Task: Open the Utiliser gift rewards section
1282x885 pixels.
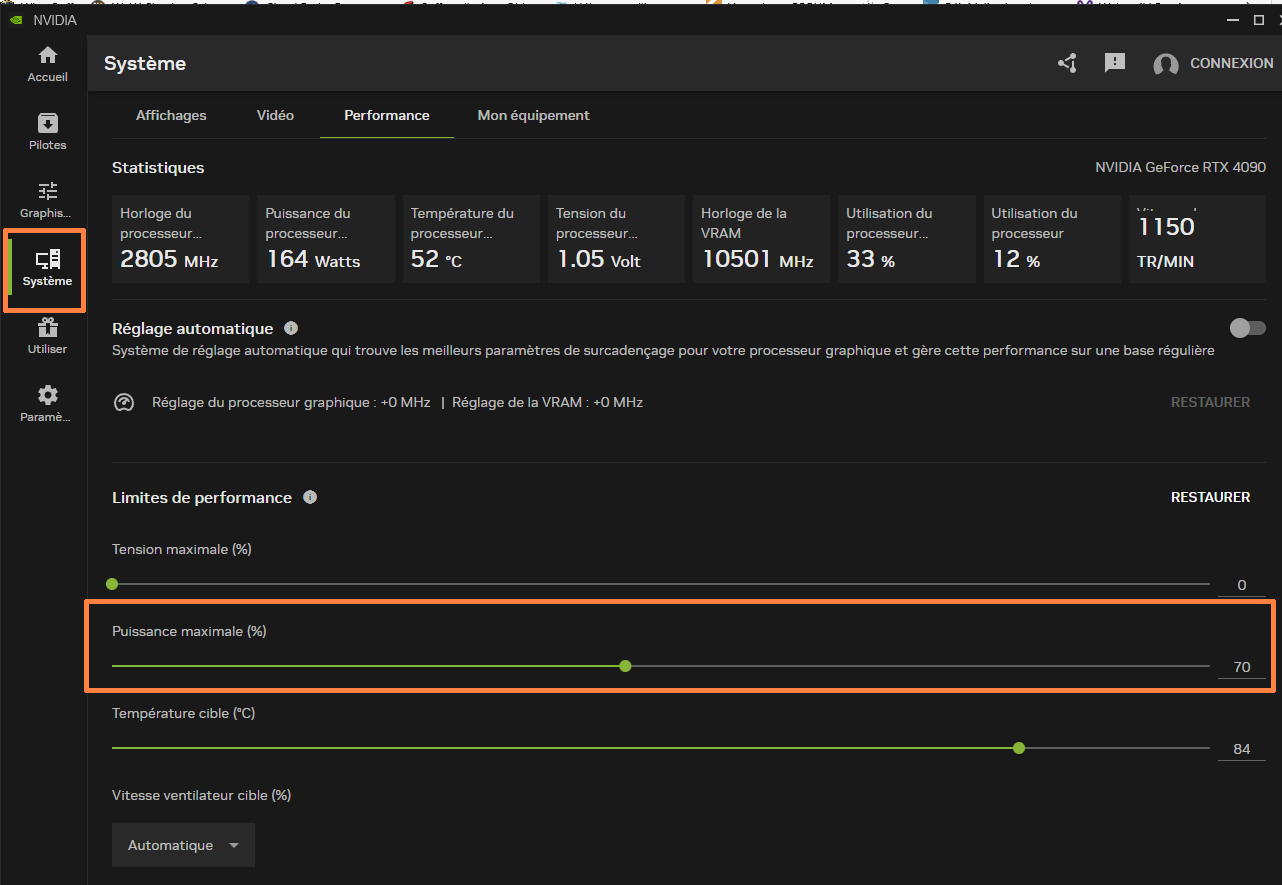Action: pyautogui.click(x=47, y=336)
